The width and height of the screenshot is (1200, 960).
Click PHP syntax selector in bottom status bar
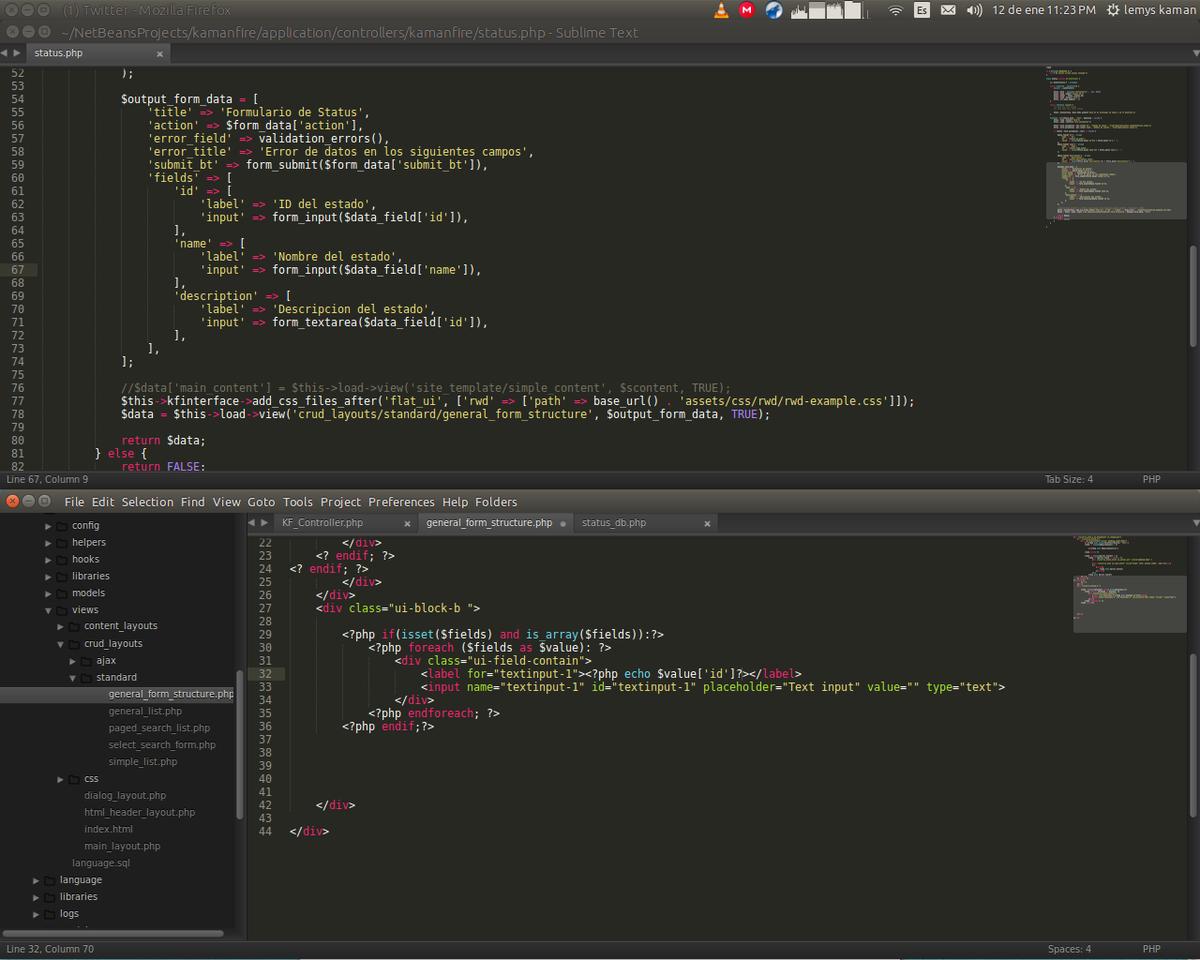tap(1151, 949)
